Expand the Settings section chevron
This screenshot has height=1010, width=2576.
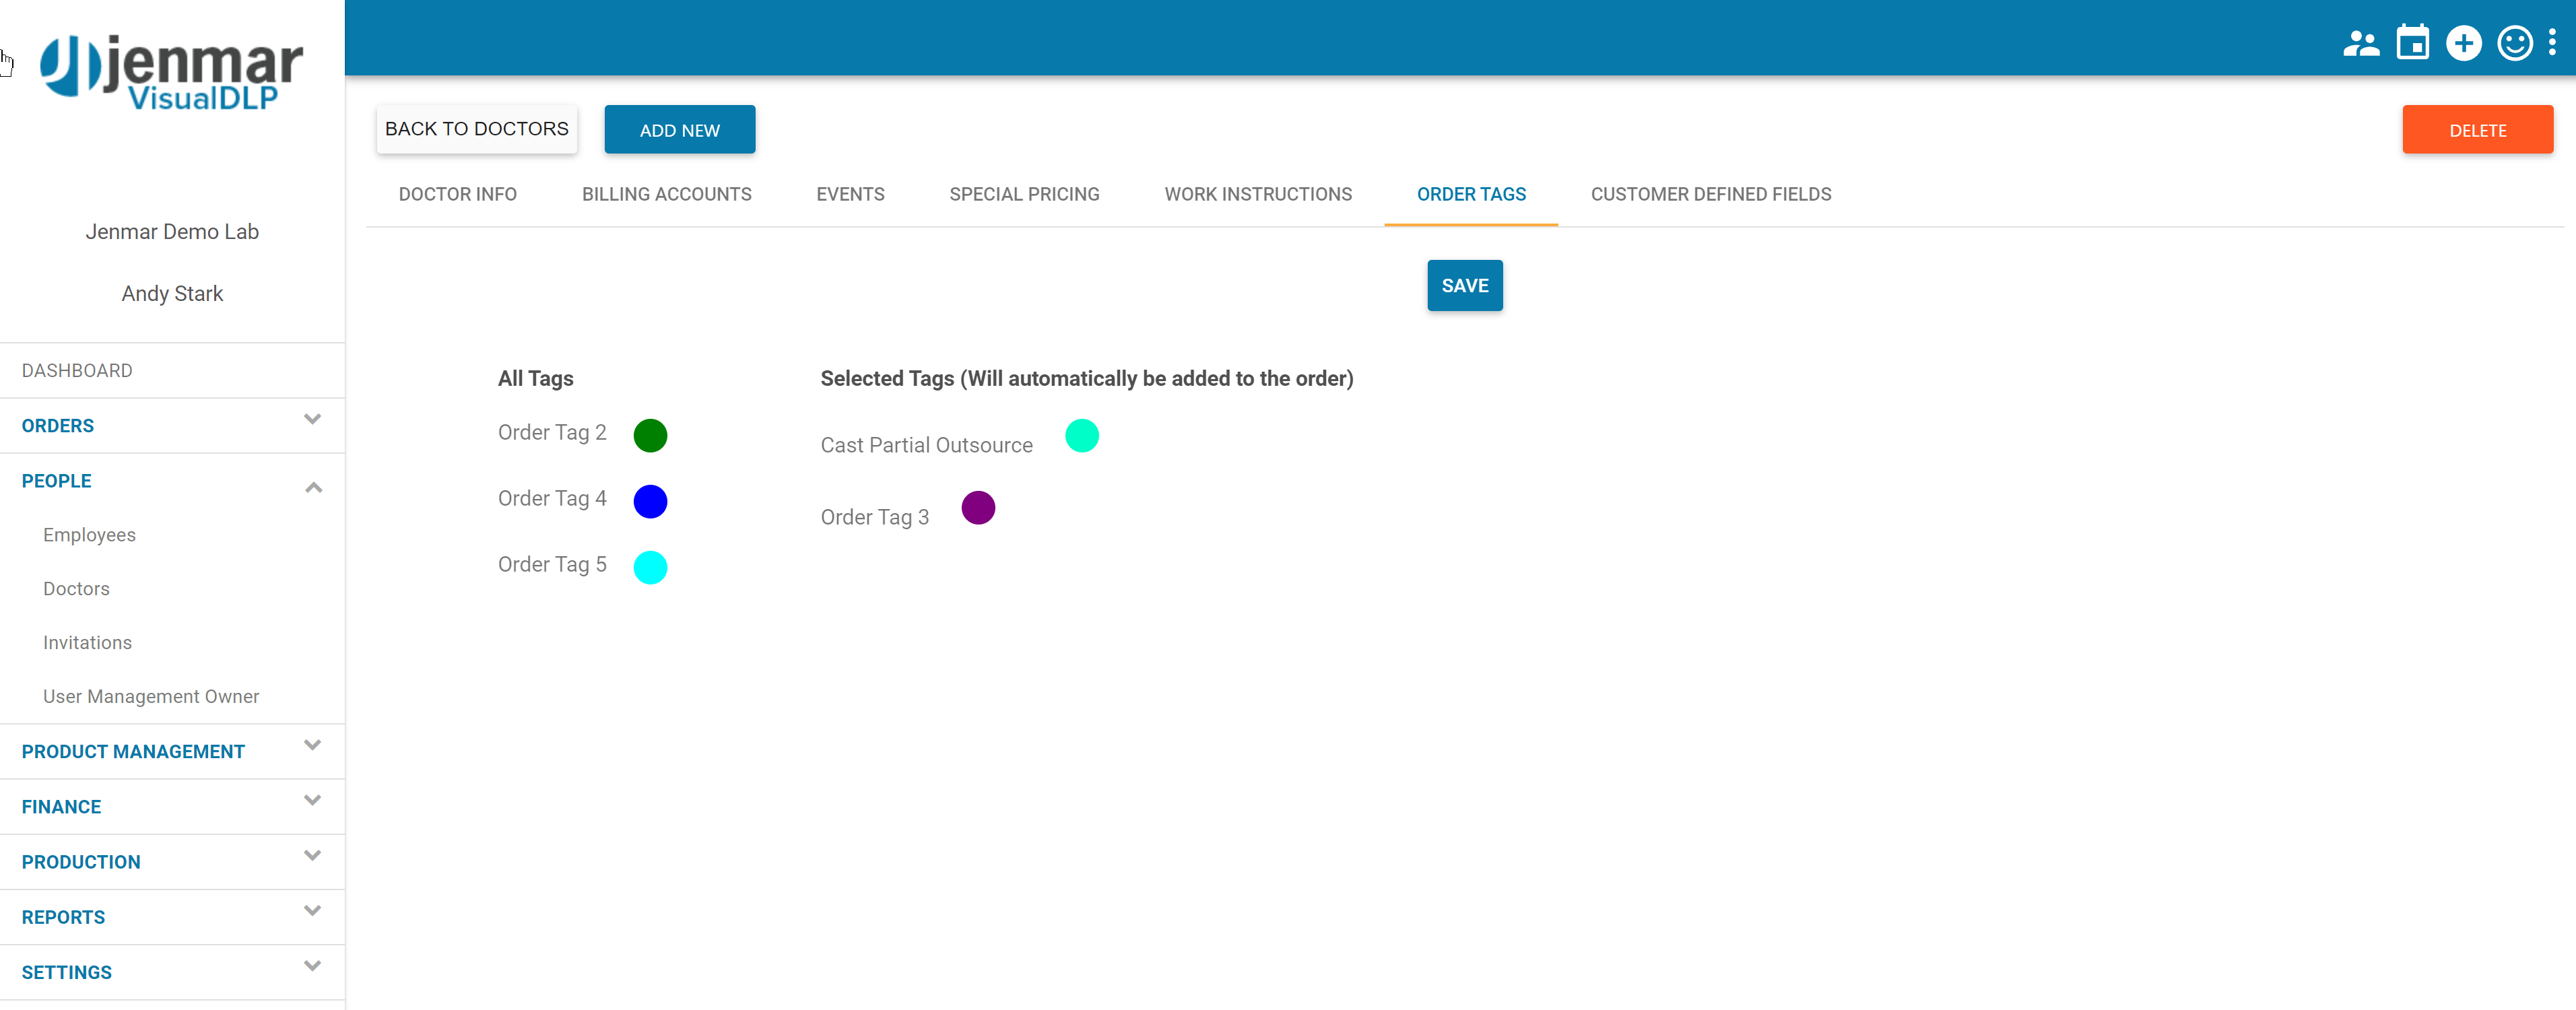312,966
